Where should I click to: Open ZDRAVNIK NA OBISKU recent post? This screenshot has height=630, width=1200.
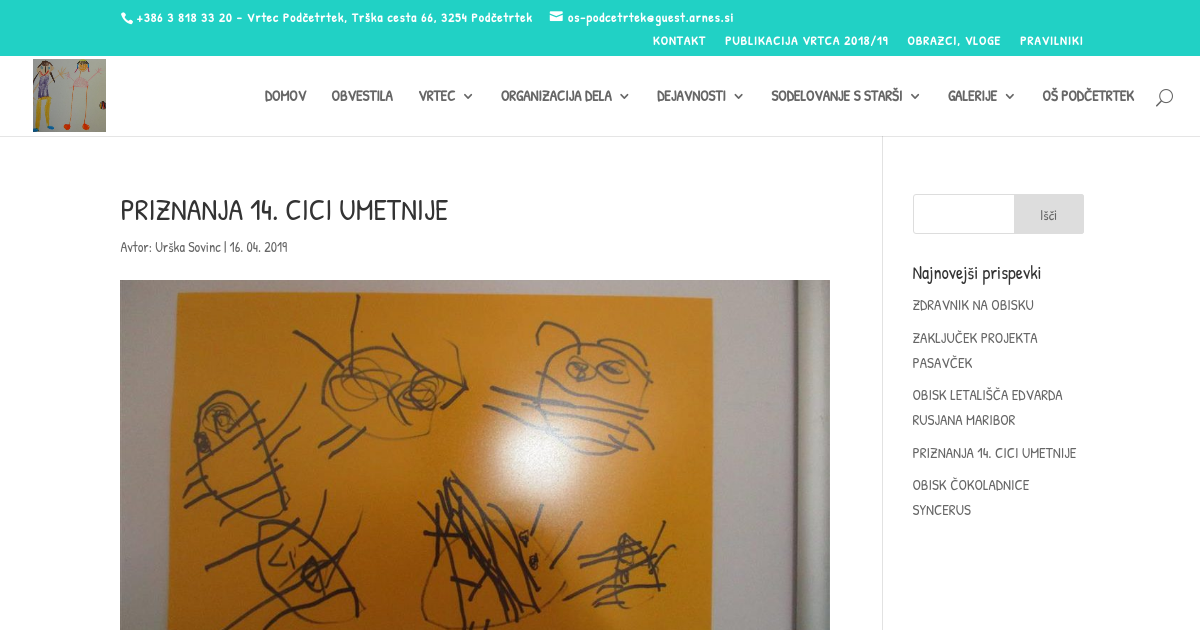point(973,305)
